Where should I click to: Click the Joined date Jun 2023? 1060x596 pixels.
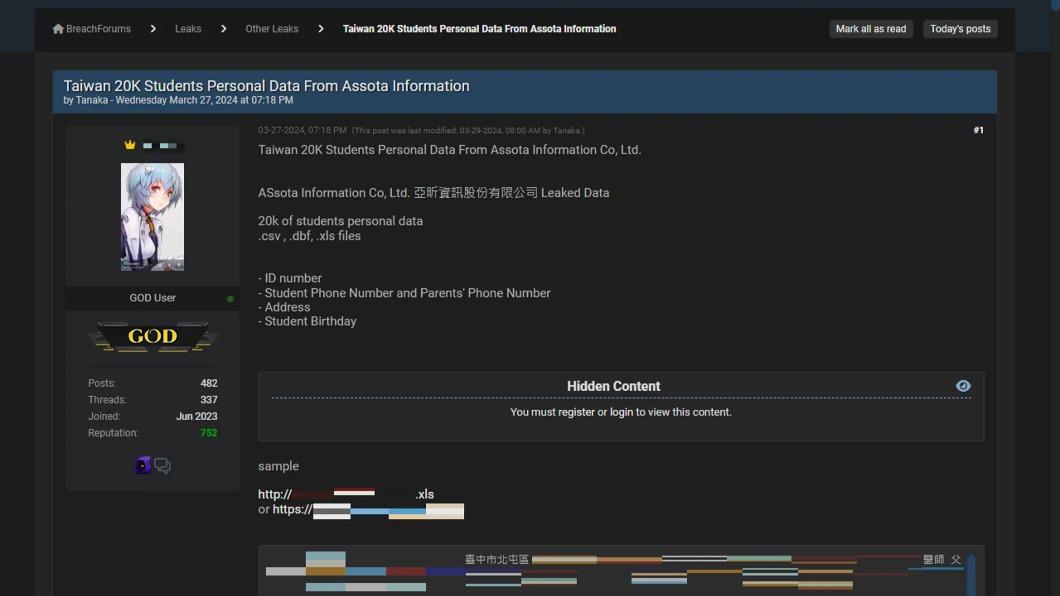pos(197,416)
